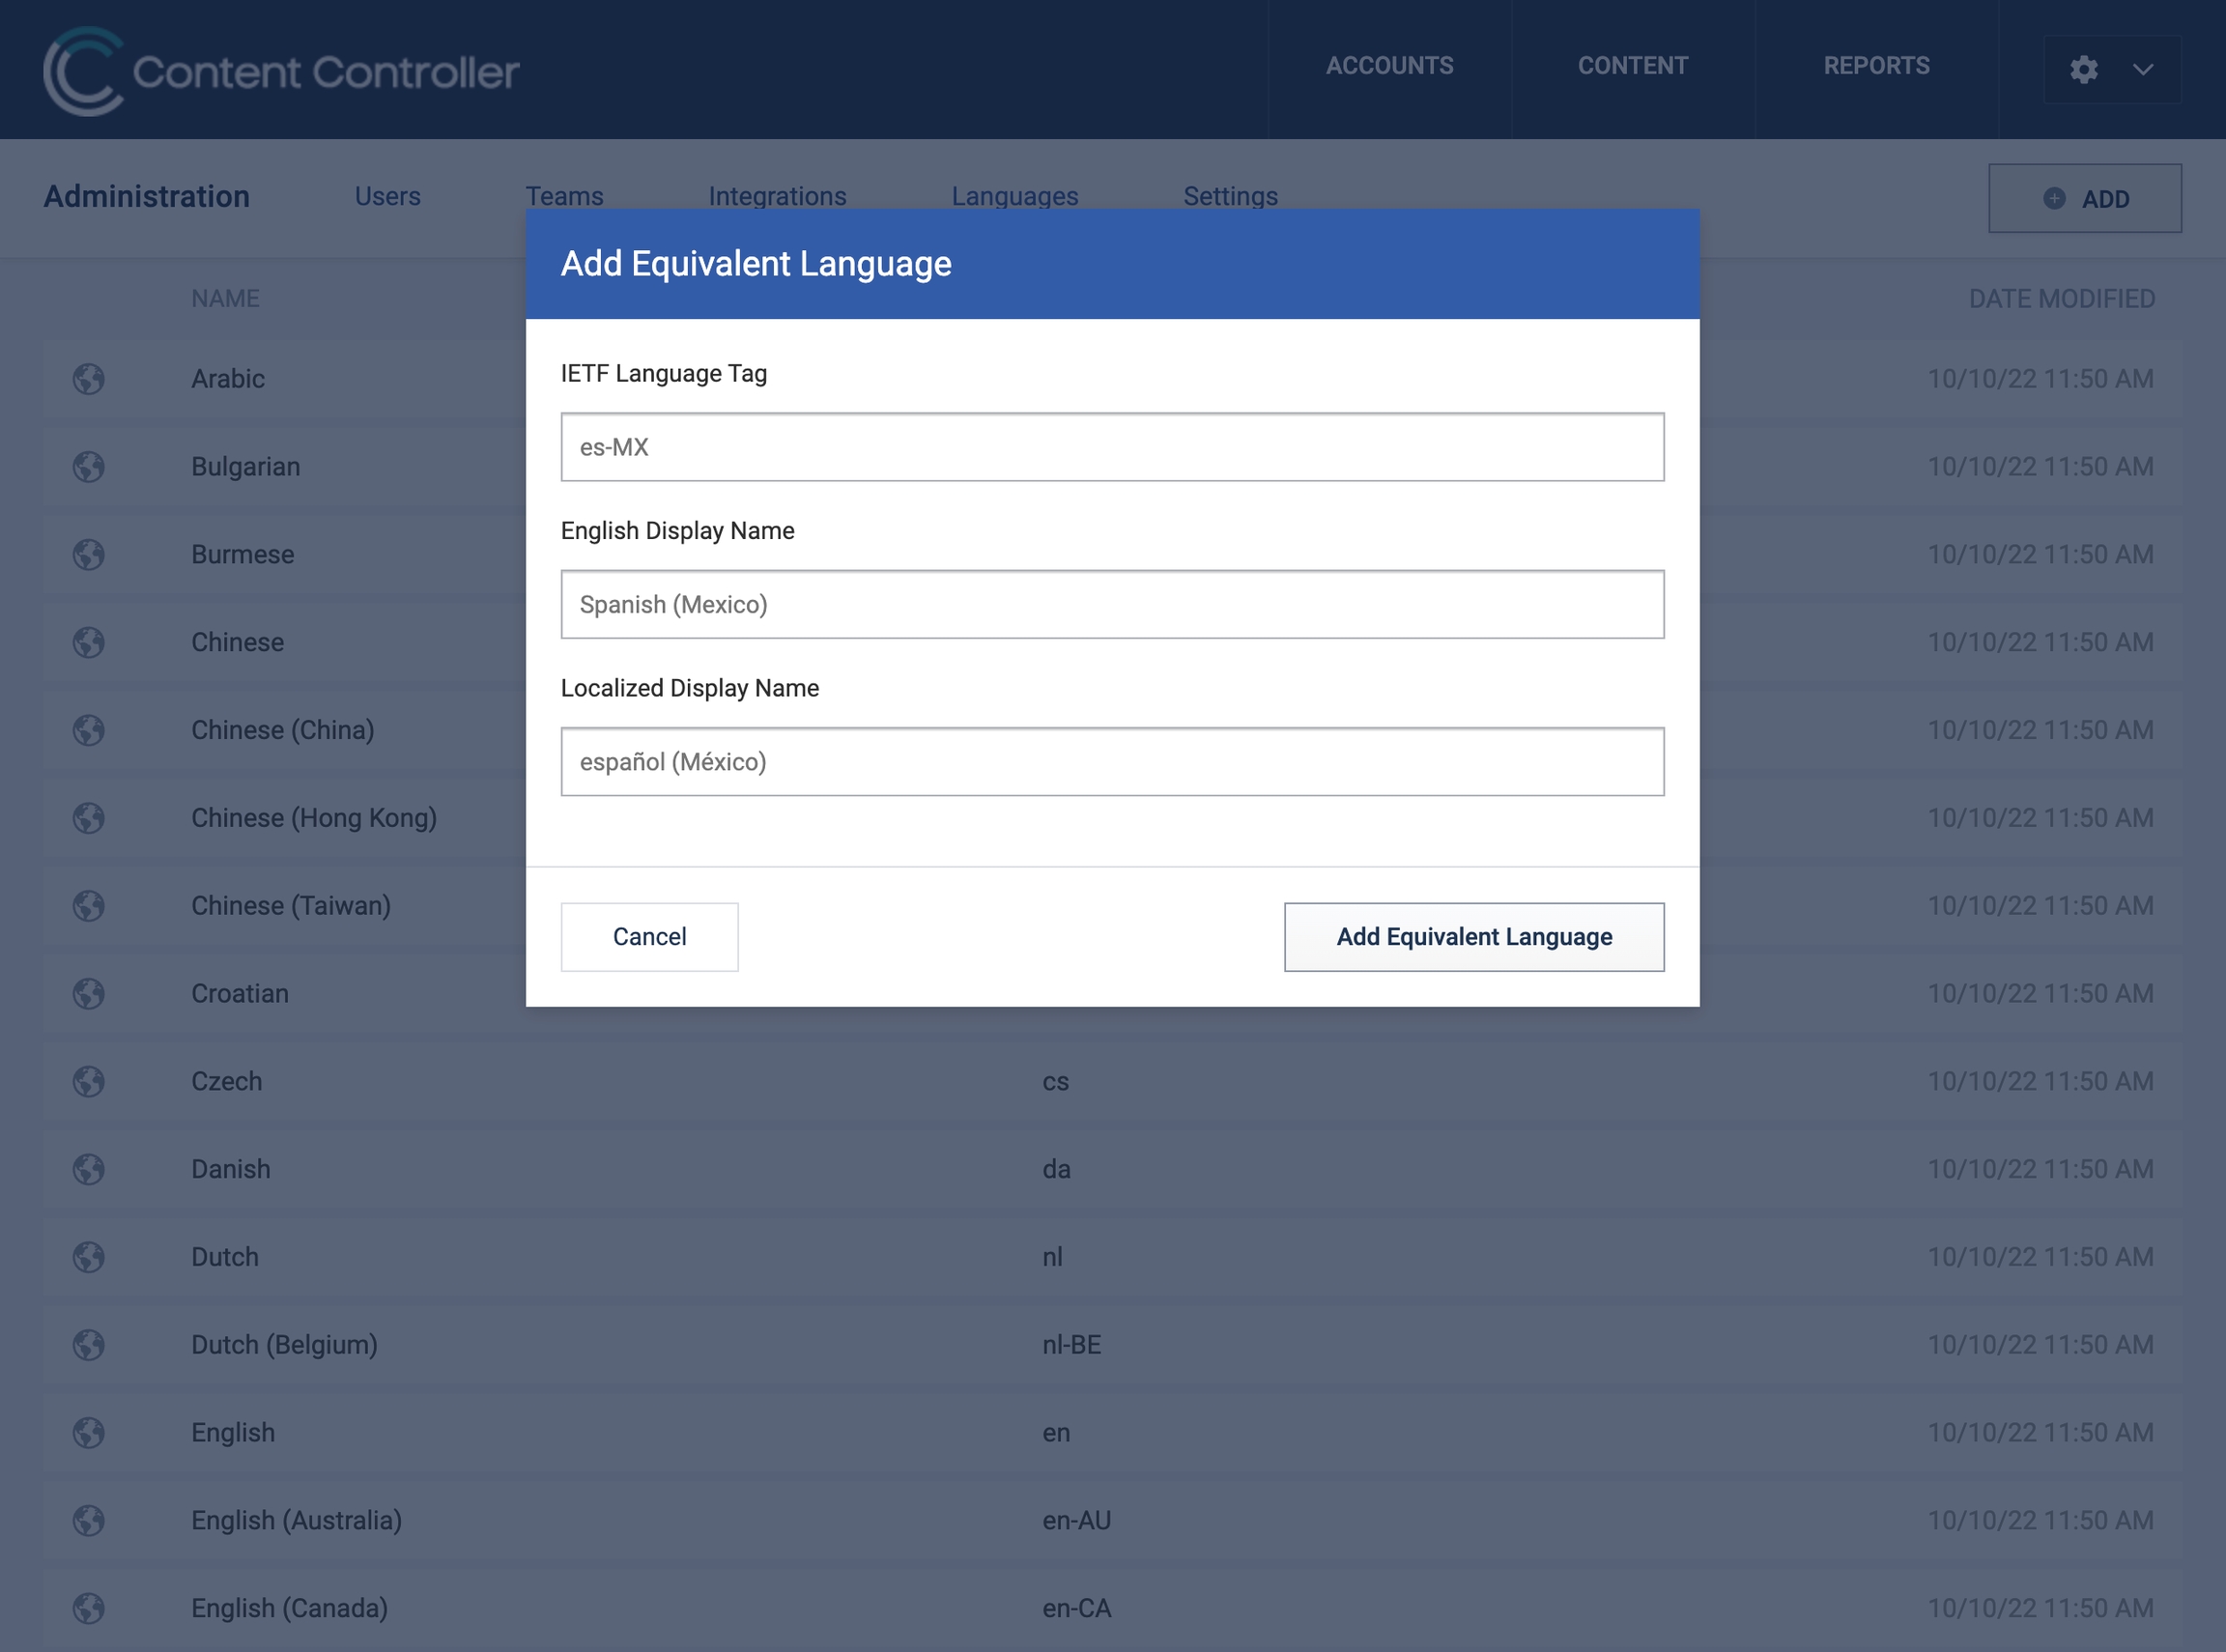Click globe icon for Dutch row
Screen dimensions: 2226x1652
pos(89,1257)
